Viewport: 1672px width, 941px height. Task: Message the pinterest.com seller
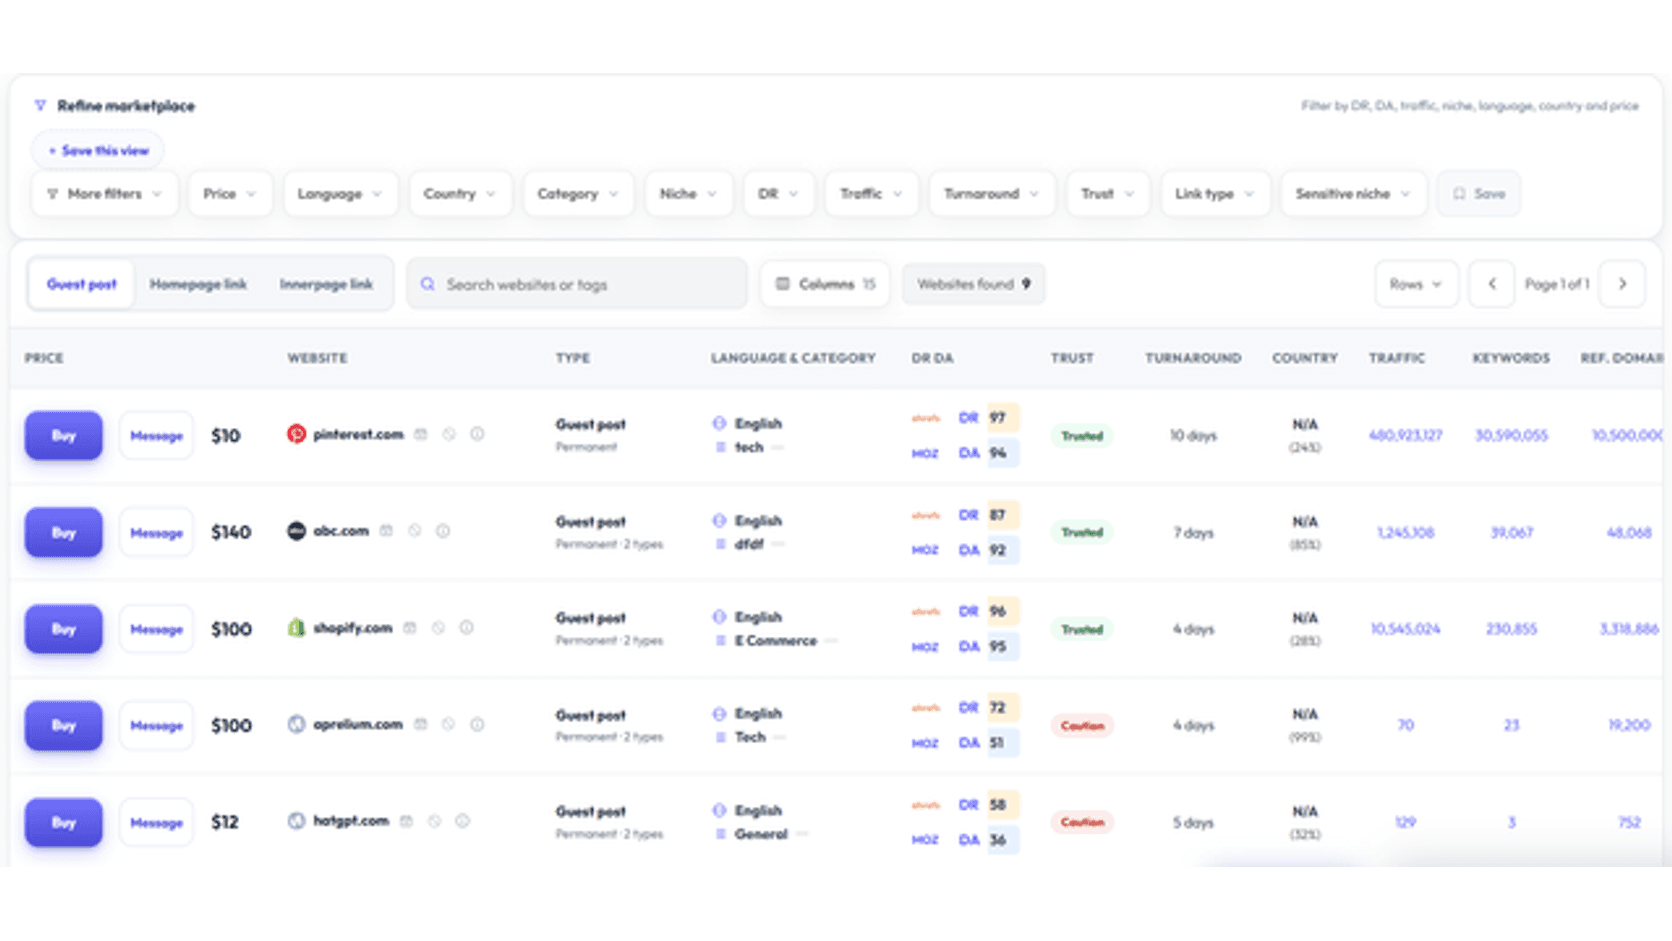point(156,435)
